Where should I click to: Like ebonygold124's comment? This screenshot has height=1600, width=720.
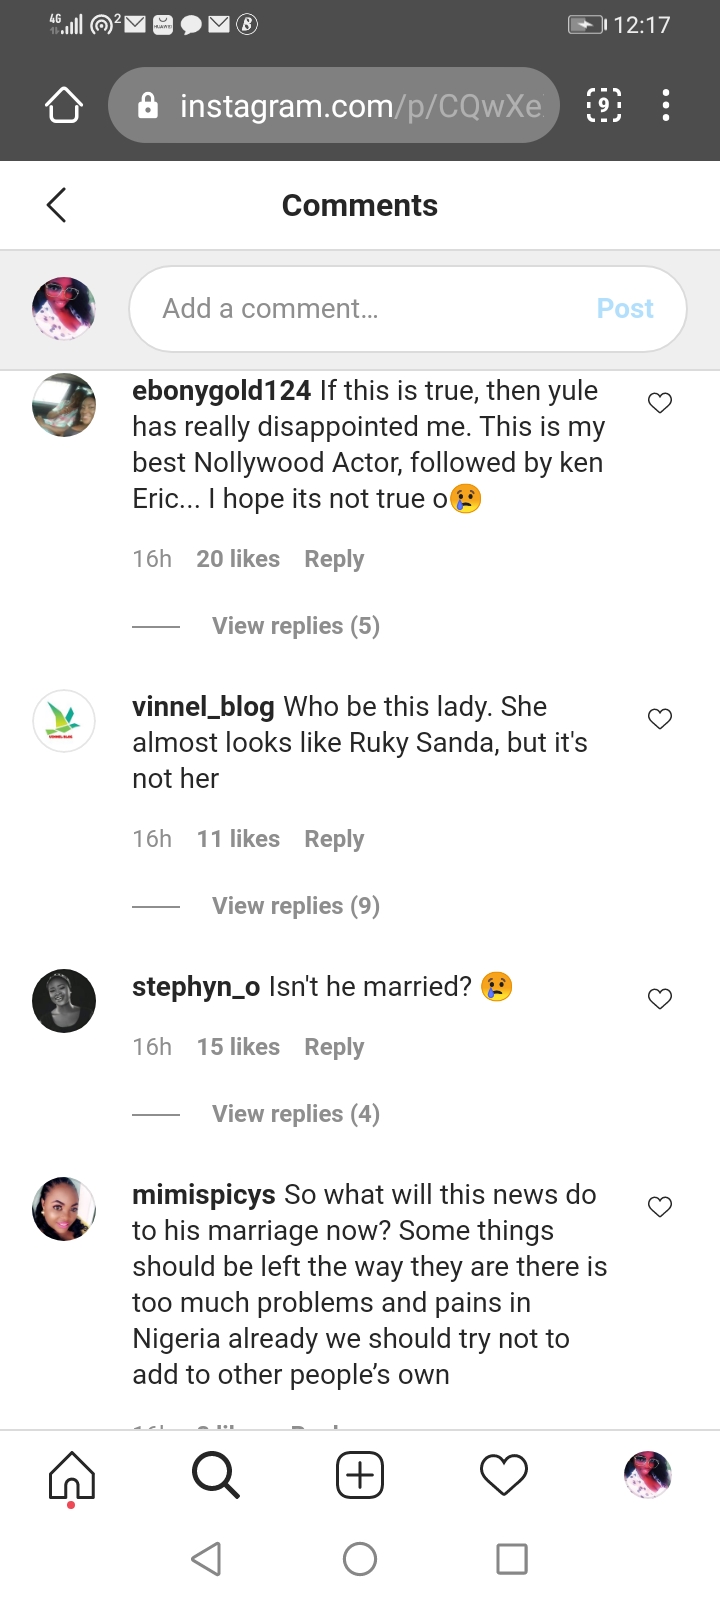tap(660, 403)
